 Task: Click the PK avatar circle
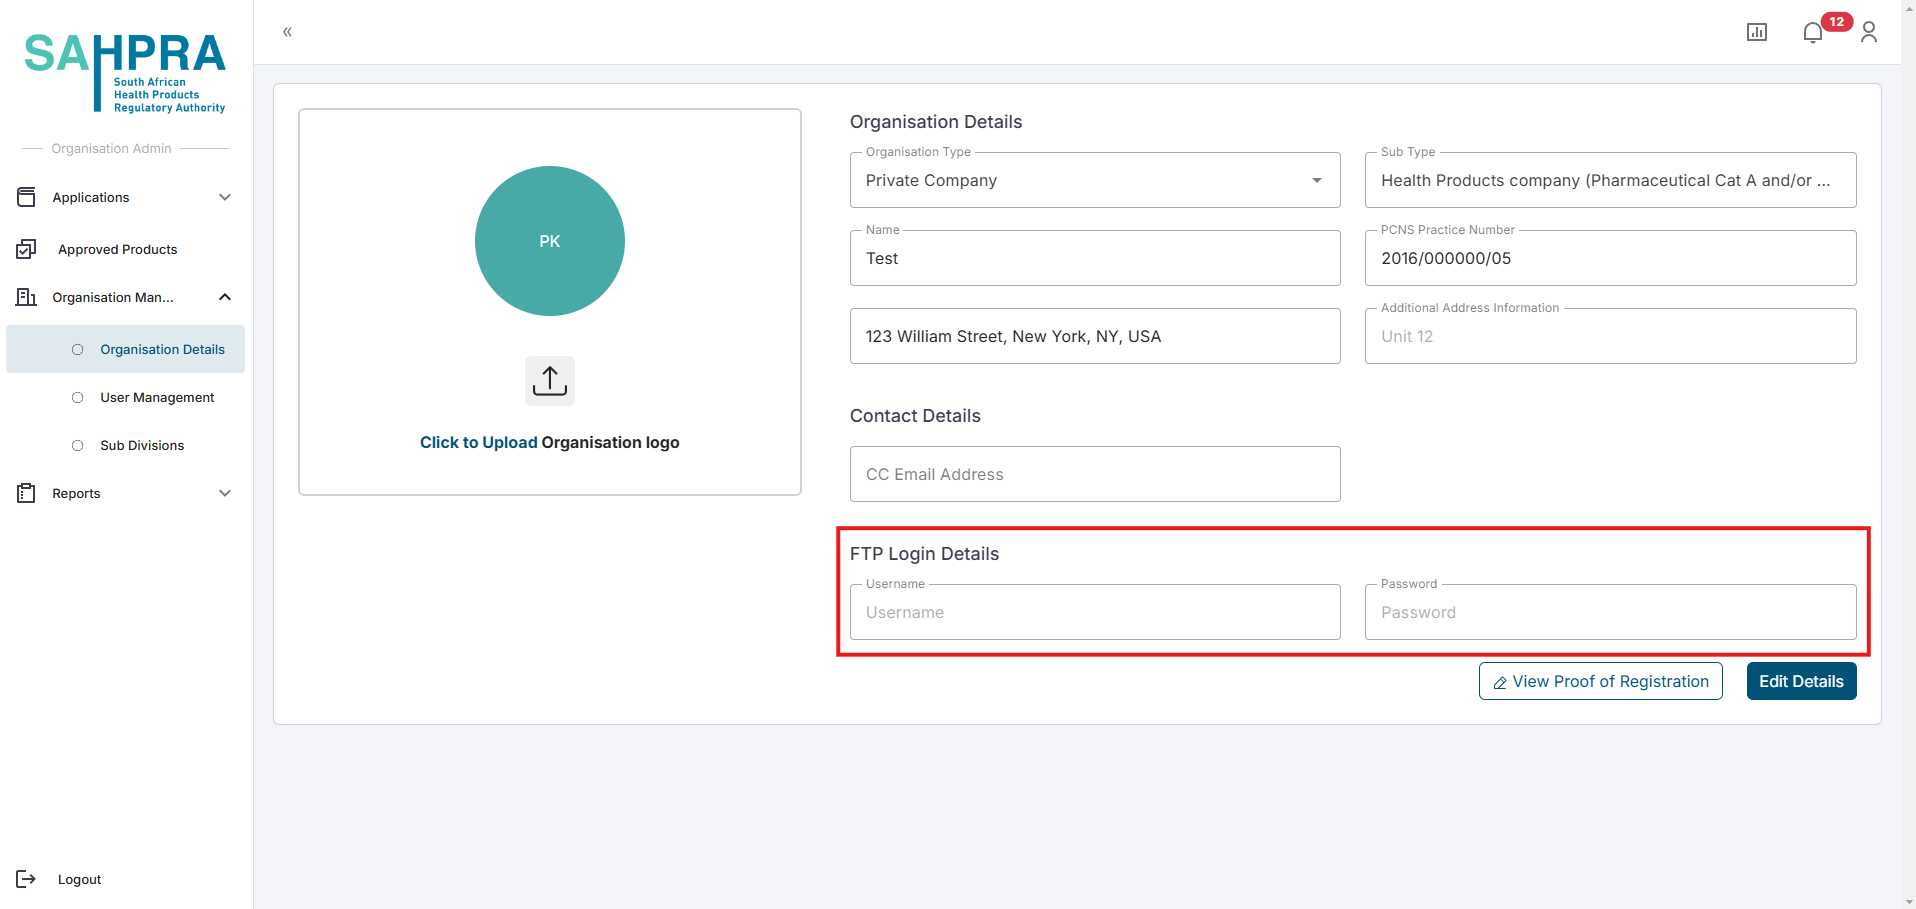point(549,241)
